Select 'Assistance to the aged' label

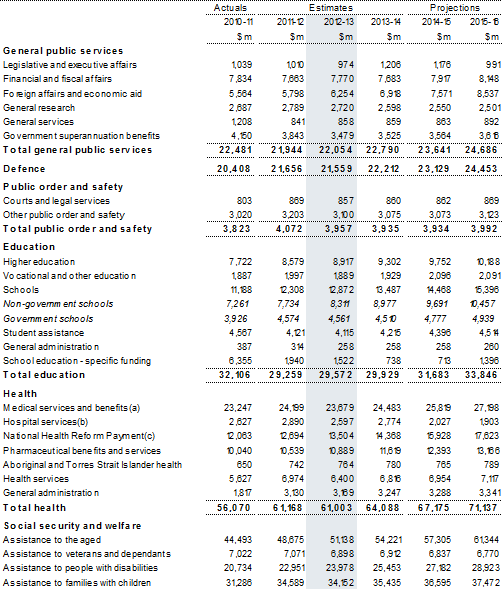click(x=52, y=540)
